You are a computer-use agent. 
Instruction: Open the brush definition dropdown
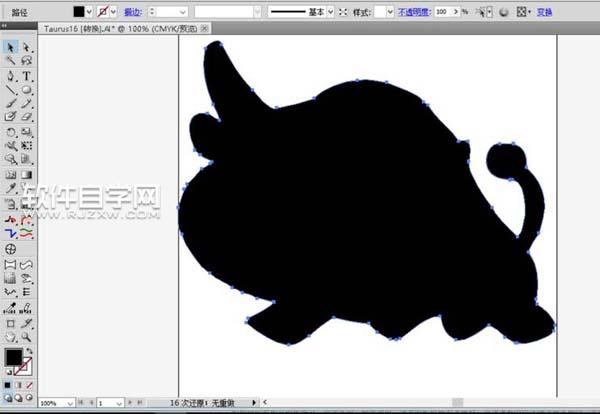tap(257, 12)
